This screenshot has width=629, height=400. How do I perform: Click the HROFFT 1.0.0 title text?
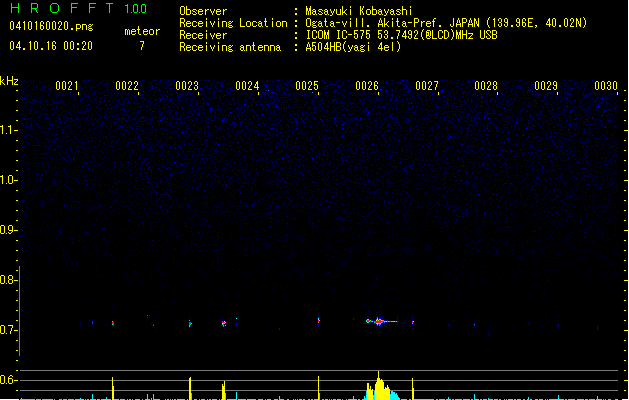[x=79, y=8]
